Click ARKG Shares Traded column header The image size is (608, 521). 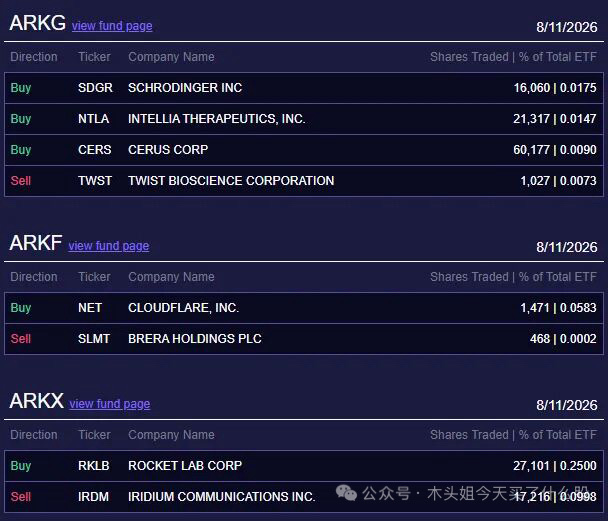[x=513, y=57]
